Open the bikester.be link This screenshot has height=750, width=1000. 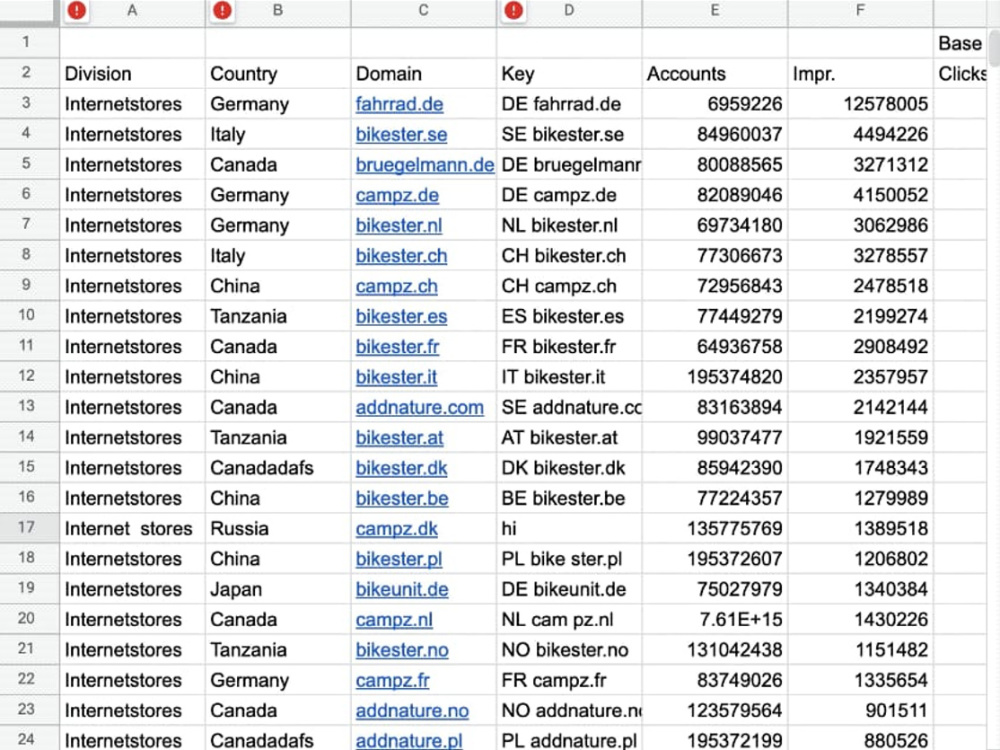click(402, 498)
